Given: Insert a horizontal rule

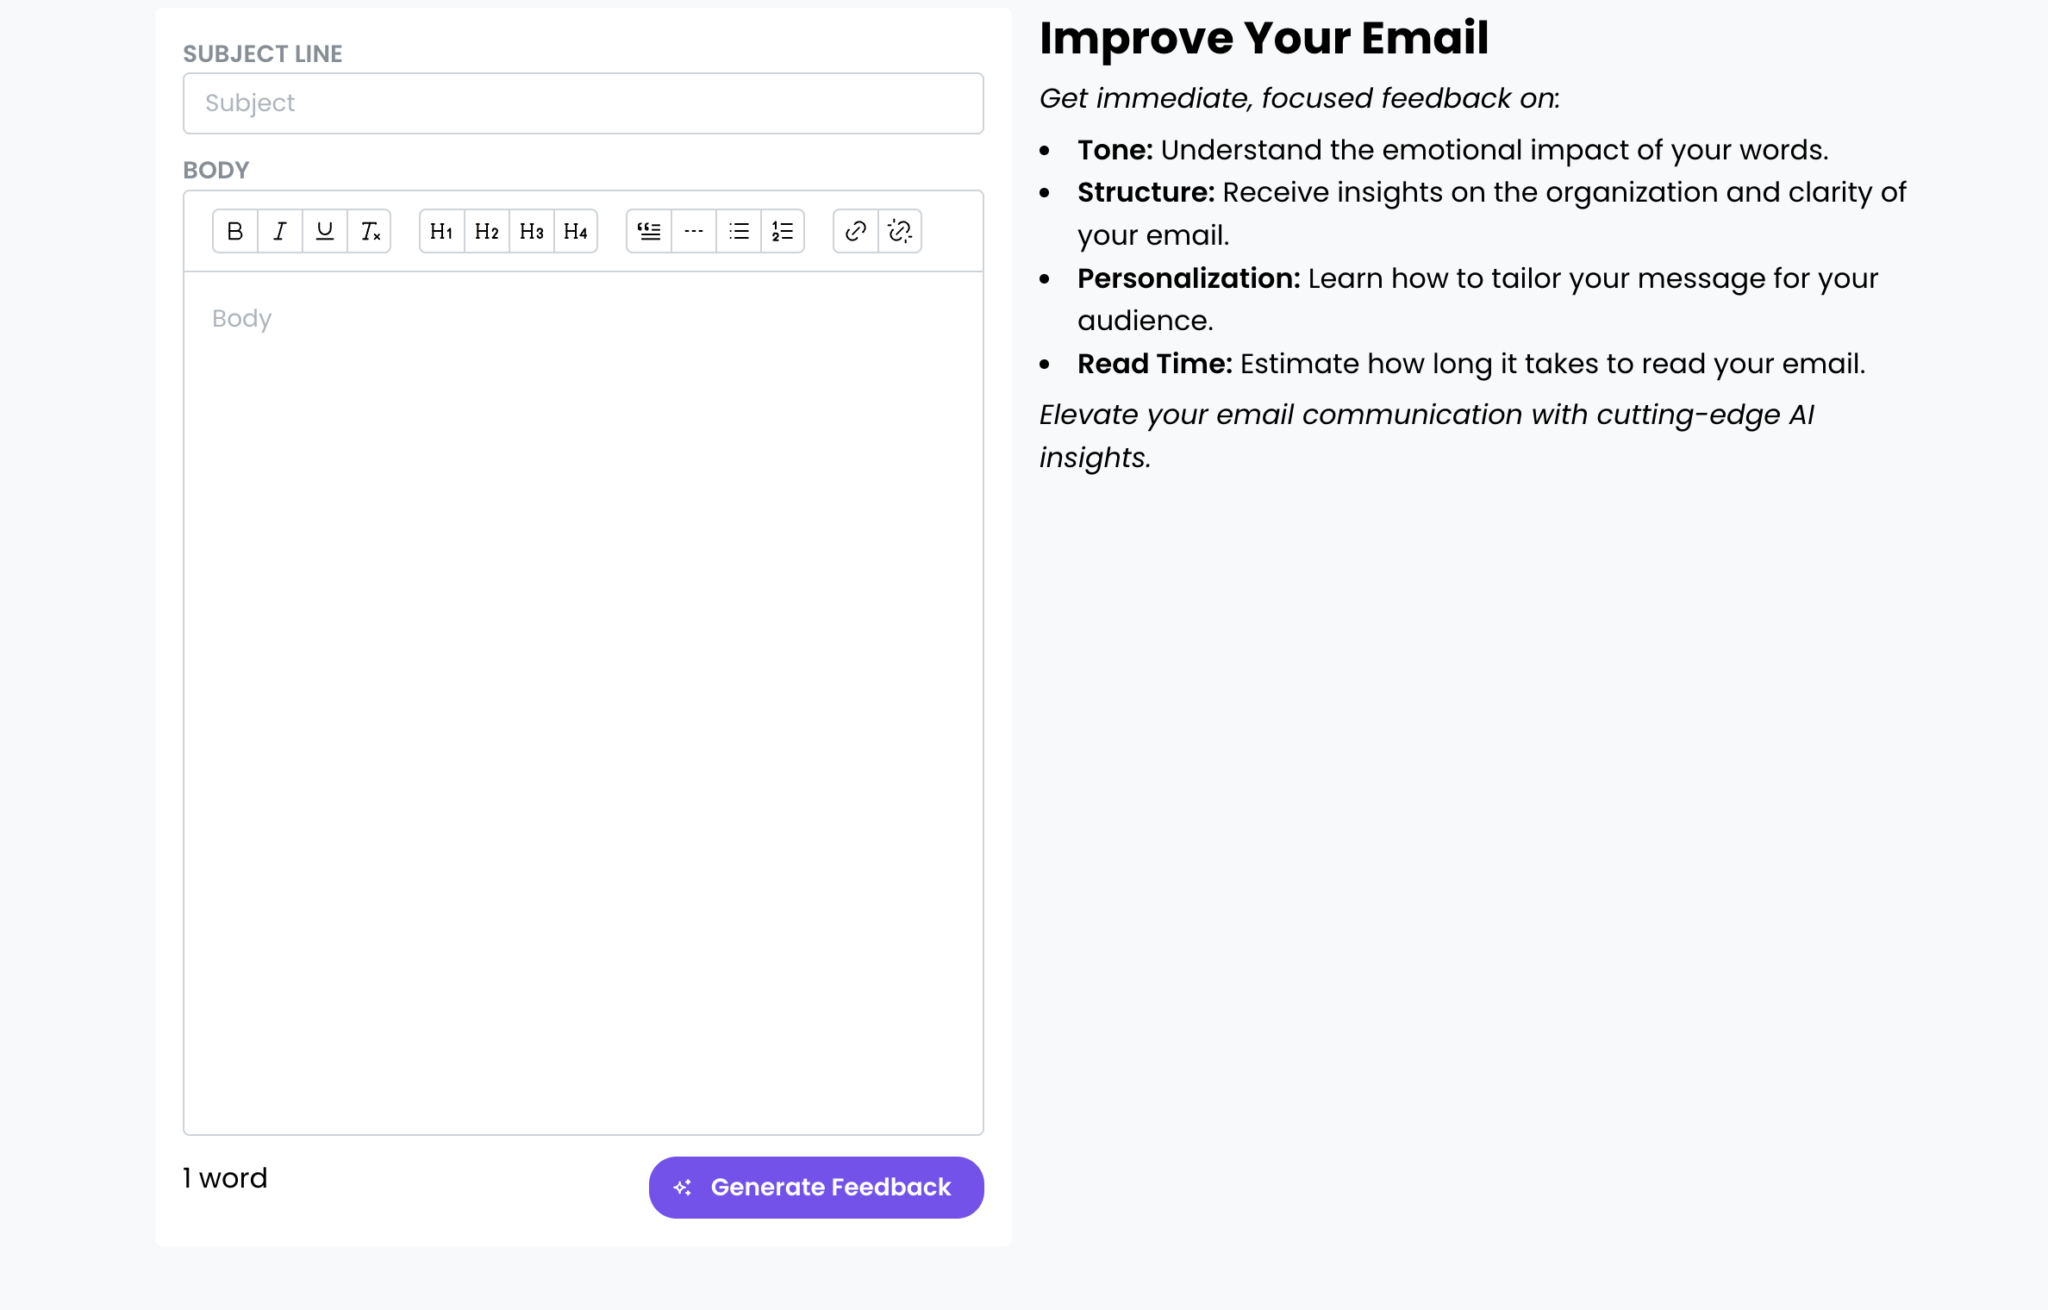Looking at the screenshot, I should [693, 231].
